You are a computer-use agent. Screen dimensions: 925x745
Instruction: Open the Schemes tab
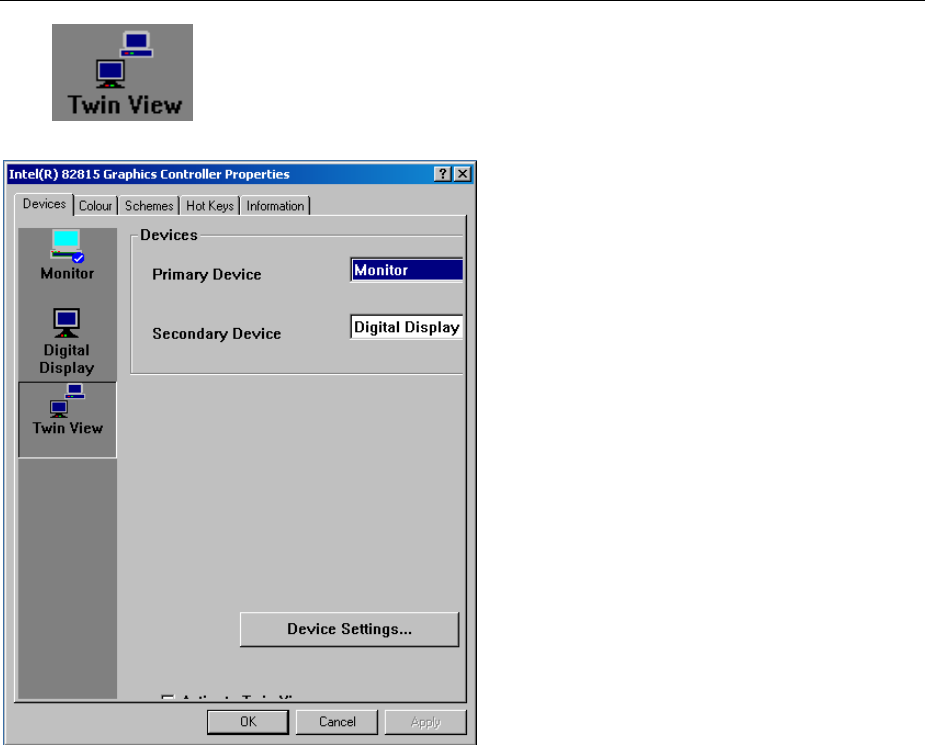[149, 206]
